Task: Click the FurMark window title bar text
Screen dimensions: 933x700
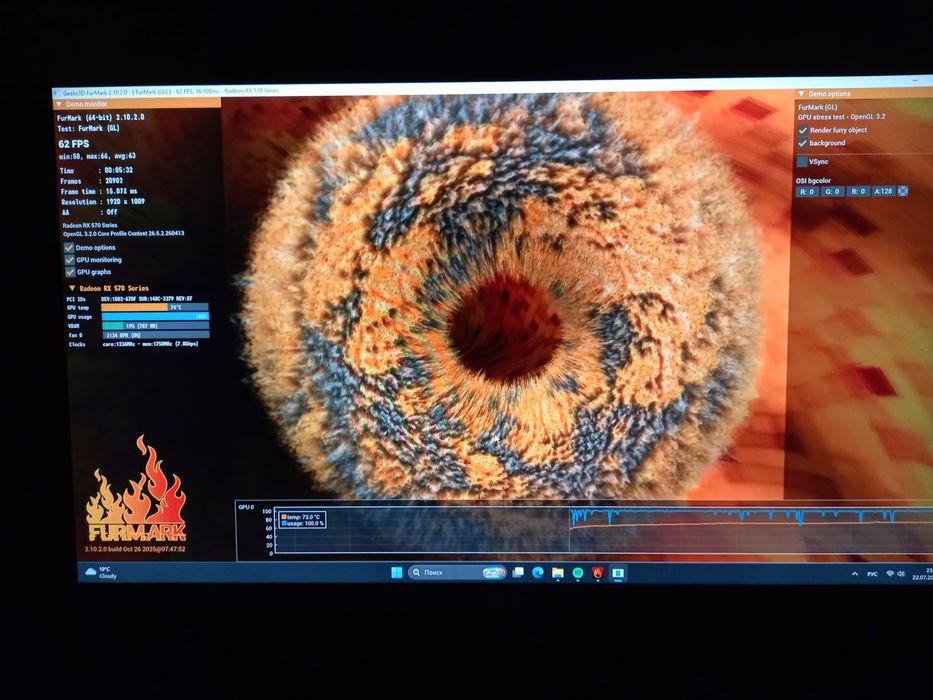Action: (171, 92)
